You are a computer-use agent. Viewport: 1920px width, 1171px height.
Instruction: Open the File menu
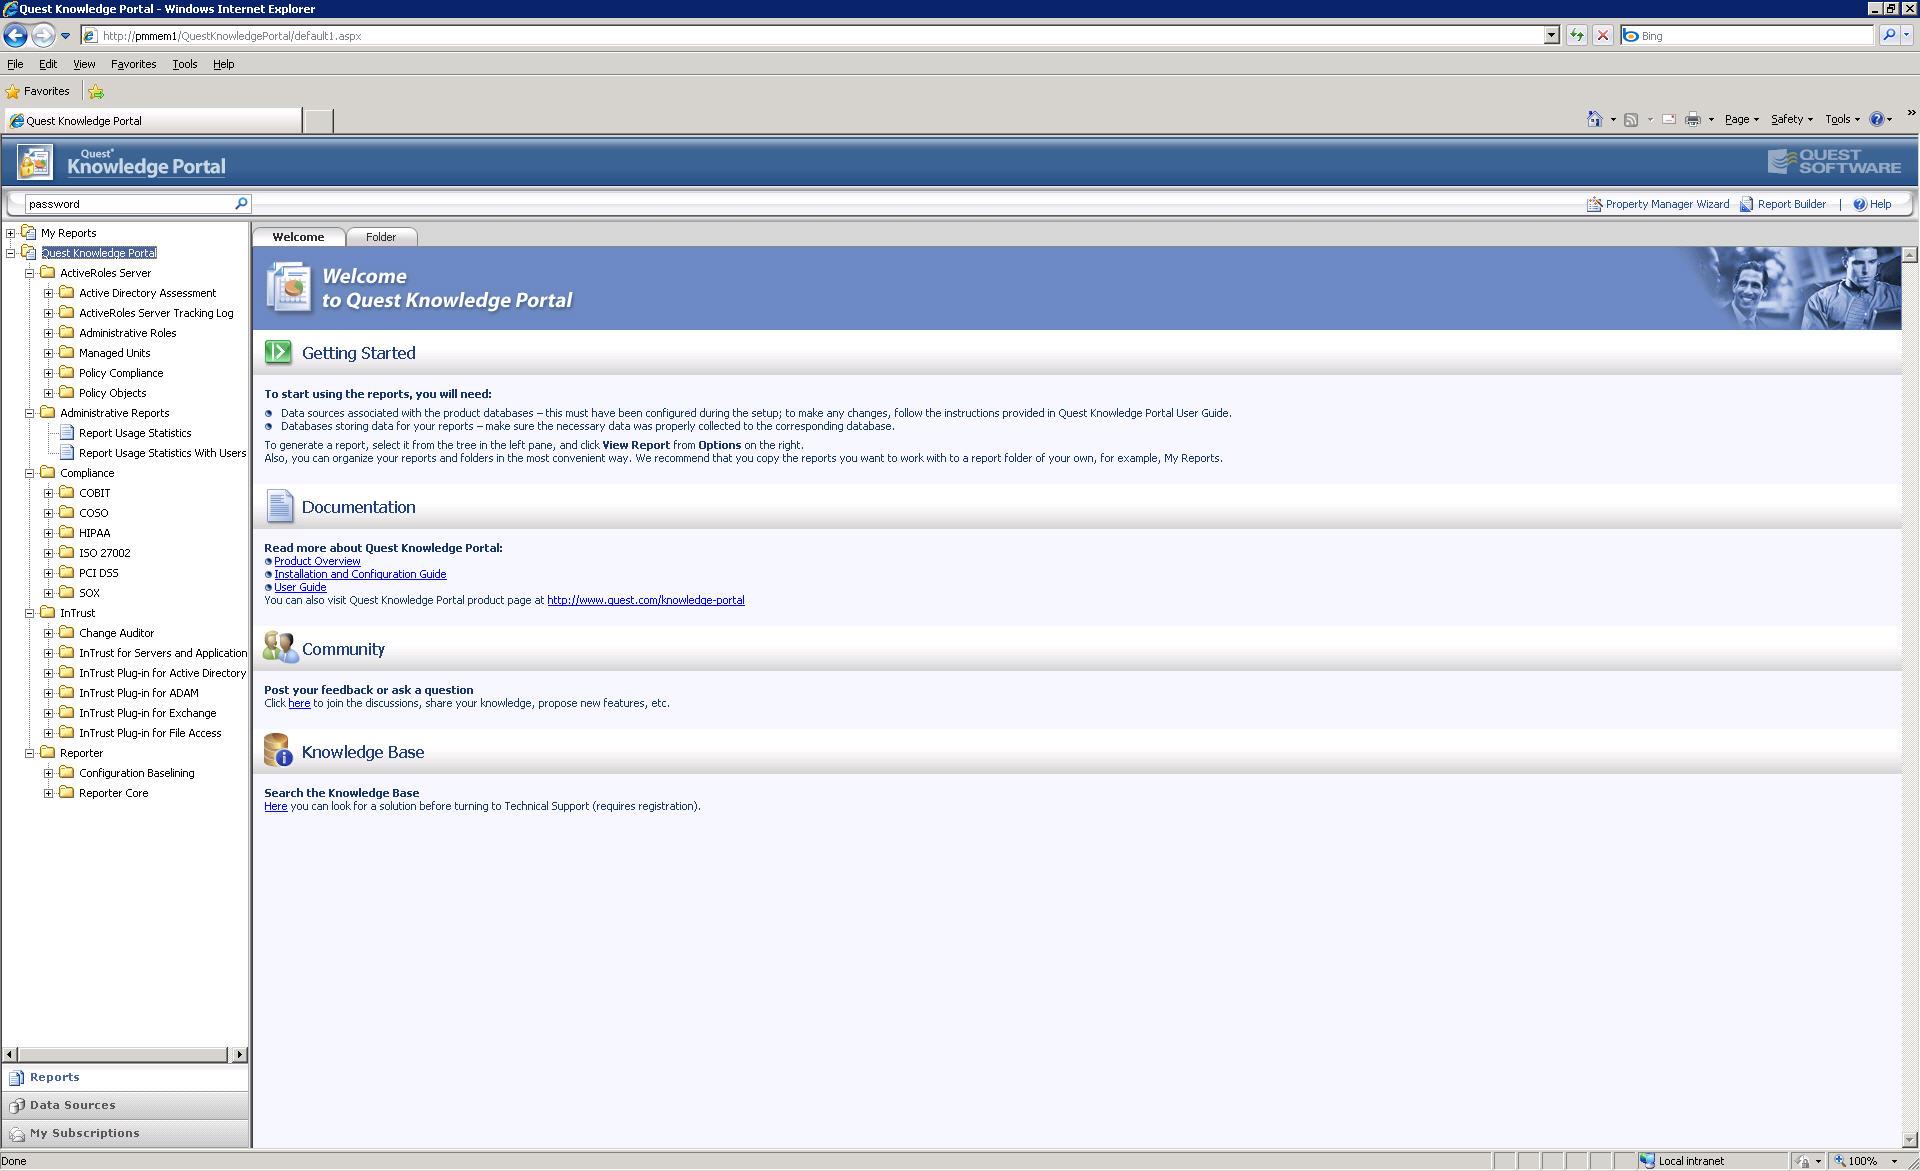point(15,64)
